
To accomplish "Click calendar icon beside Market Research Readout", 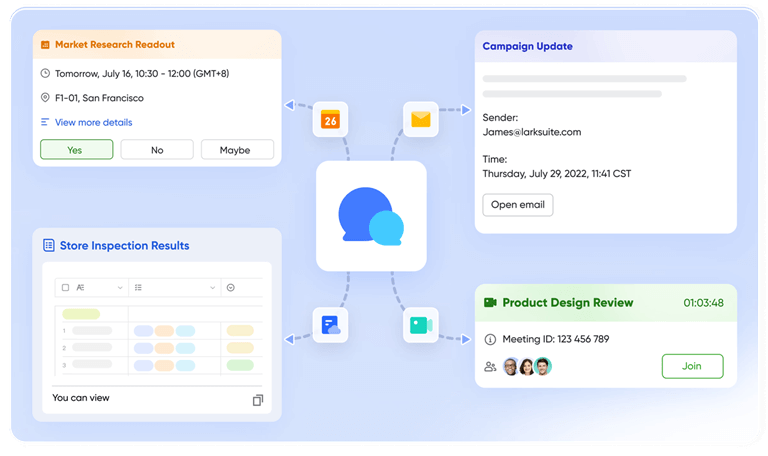I will pos(45,45).
